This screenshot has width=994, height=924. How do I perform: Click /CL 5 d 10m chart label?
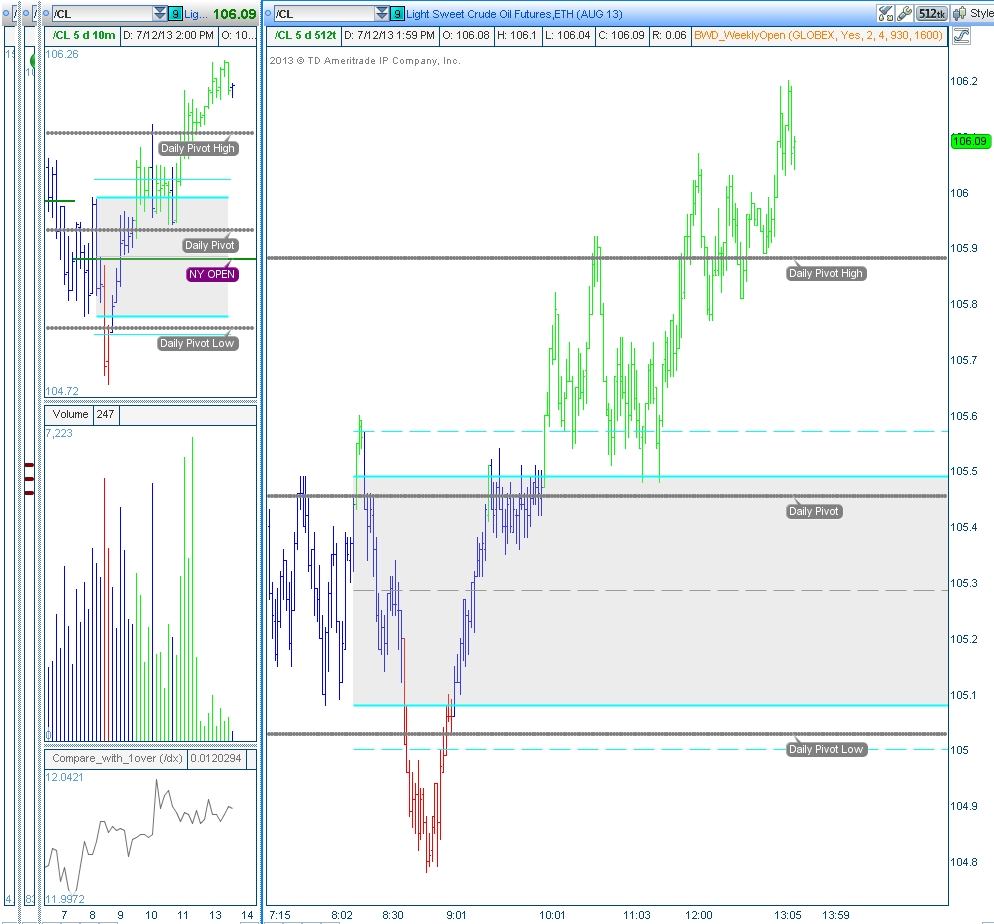coord(82,35)
